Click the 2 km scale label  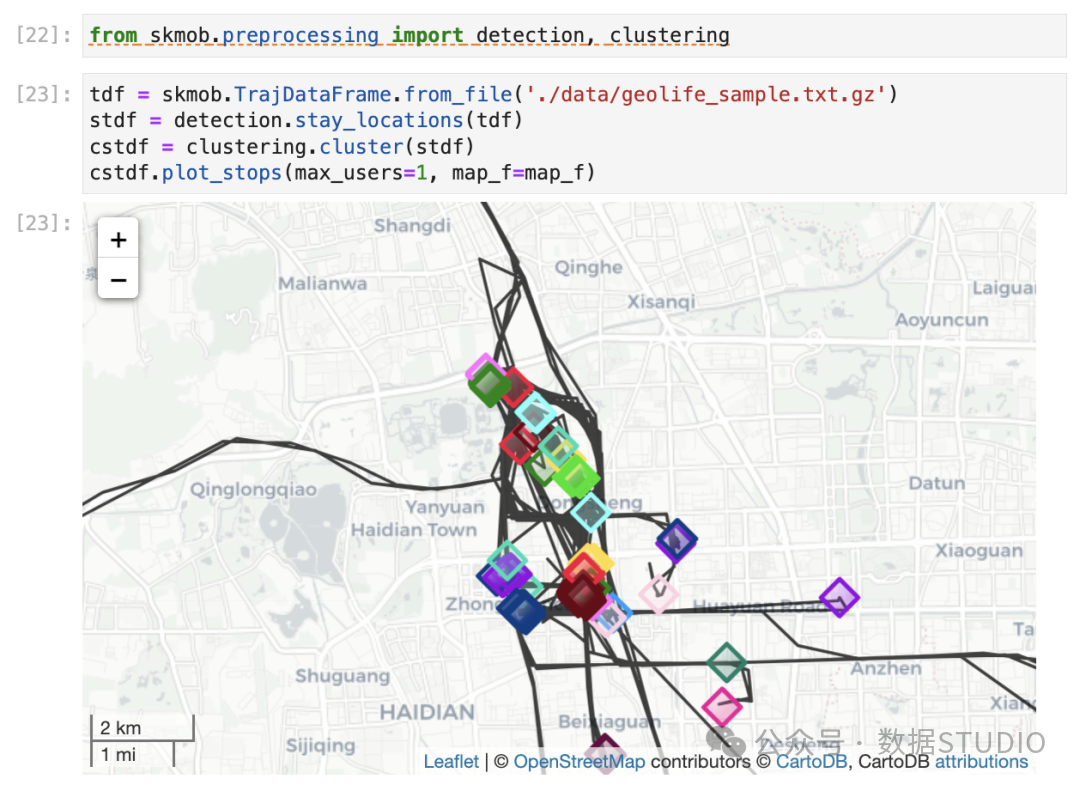point(121,728)
